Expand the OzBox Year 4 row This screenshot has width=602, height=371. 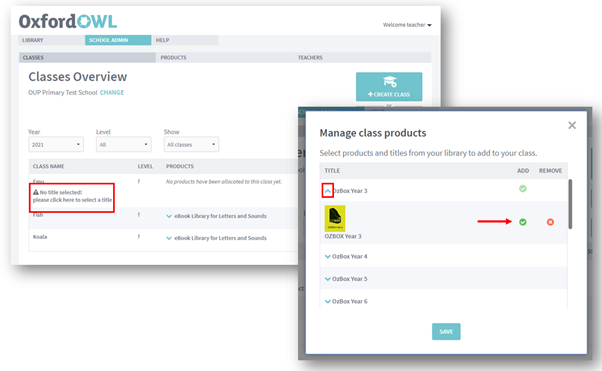[x=327, y=257]
